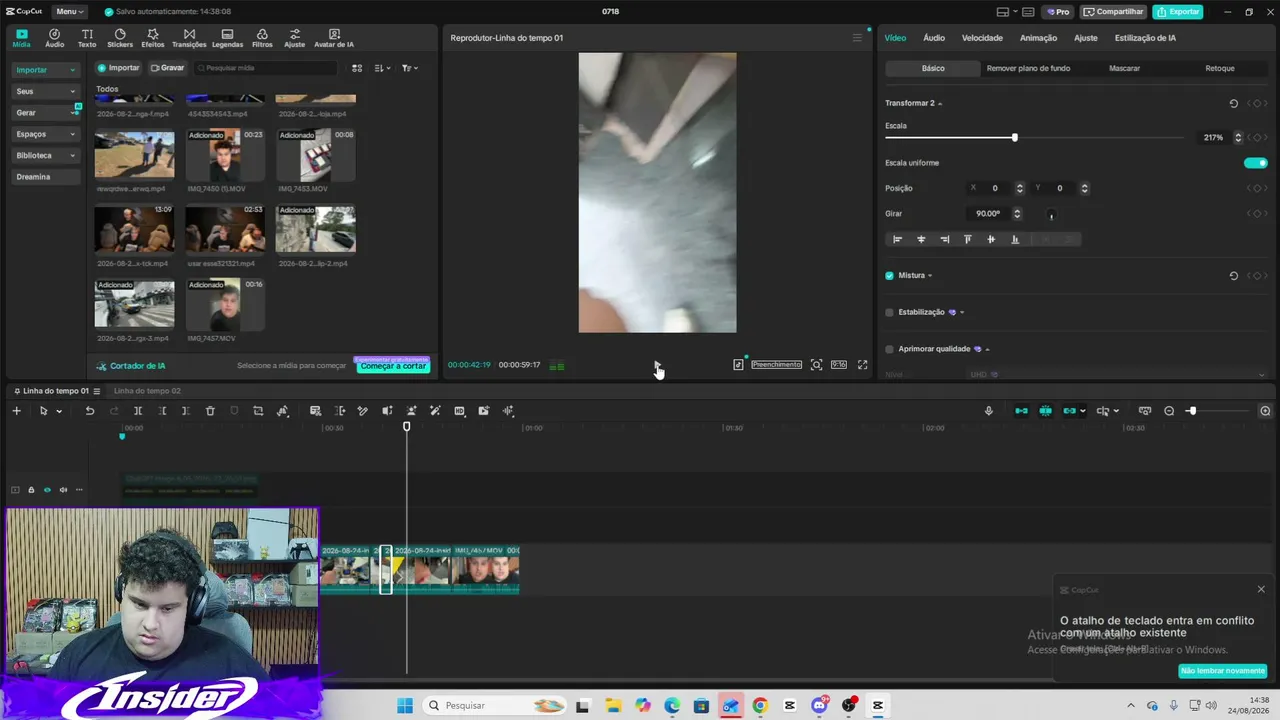This screenshot has width=1280, height=720.
Task: Open the Avatar de IA panel
Action: click(334, 38)
